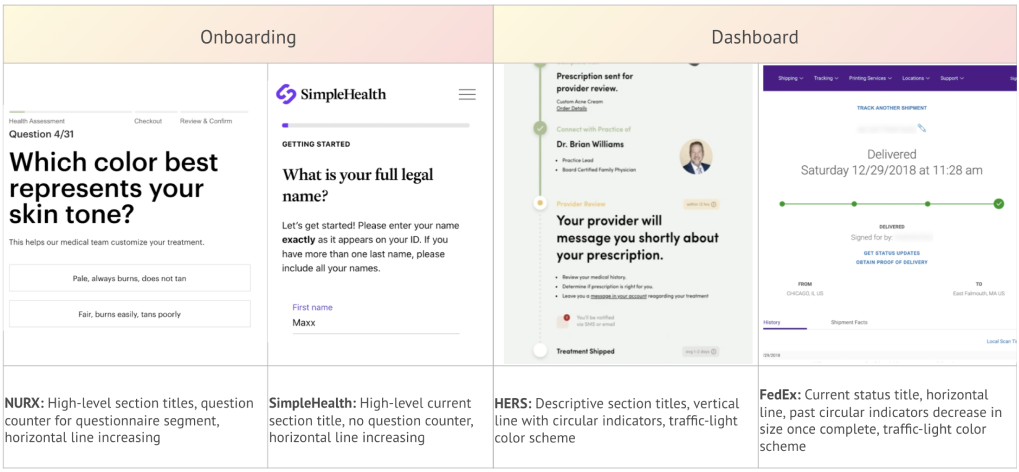Click the green delivered checkmark circle

pos(998,204)
